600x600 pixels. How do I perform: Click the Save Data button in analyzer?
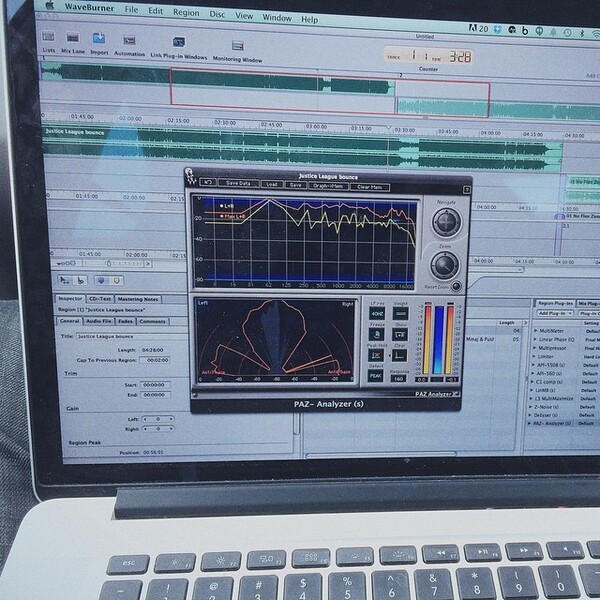[x=238, y=183]
